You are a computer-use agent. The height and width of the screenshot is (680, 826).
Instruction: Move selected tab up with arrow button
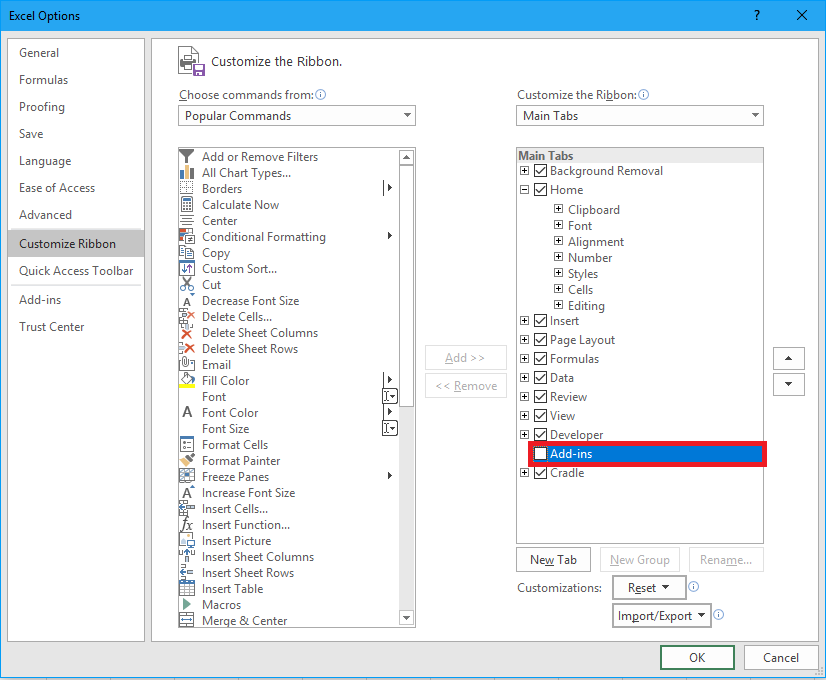coord(789,358)
